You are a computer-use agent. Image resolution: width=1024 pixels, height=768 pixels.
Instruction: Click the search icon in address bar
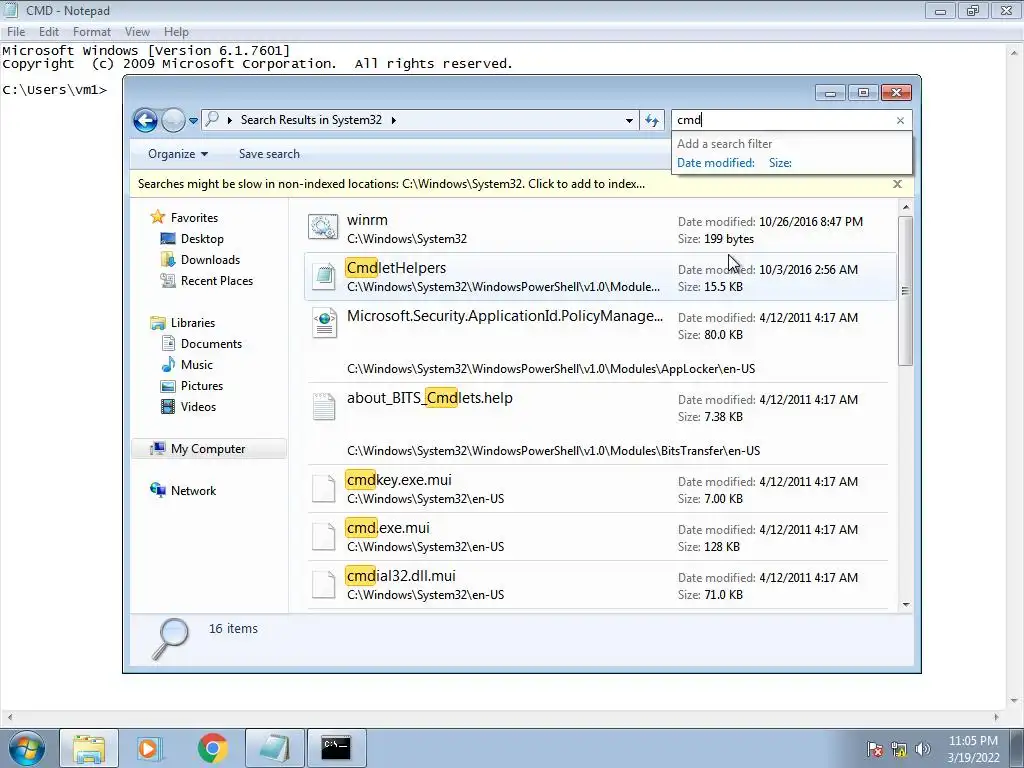tap(212, 120)
